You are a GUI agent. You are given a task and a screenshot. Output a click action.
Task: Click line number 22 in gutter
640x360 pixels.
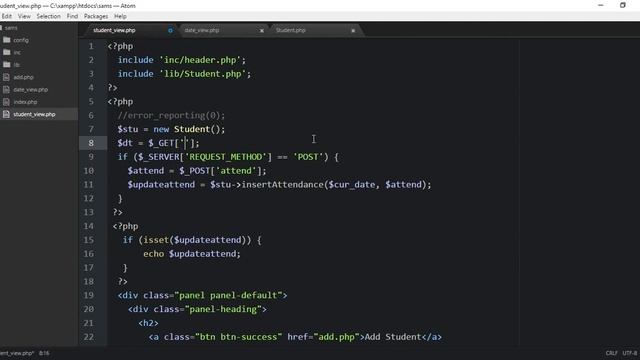(89, 337)
